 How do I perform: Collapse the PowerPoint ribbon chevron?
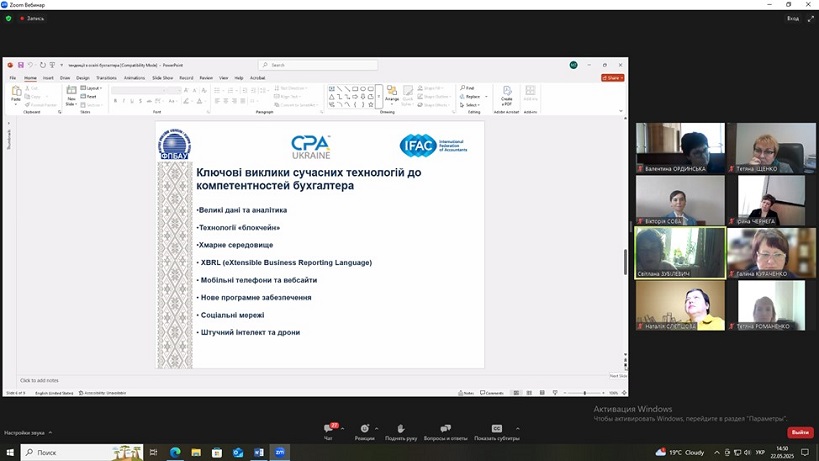click(x=621, y=111)
